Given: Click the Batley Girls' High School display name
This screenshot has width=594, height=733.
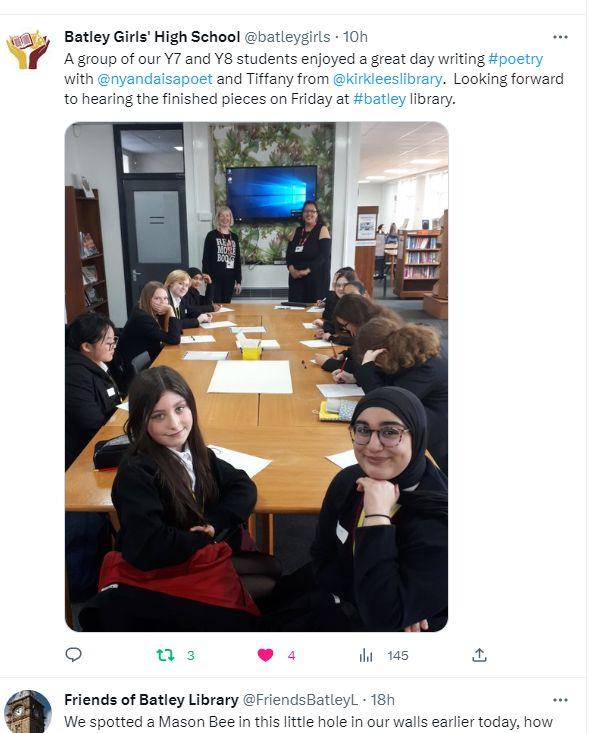Looking at the screenshot, I should pos(152,36).
